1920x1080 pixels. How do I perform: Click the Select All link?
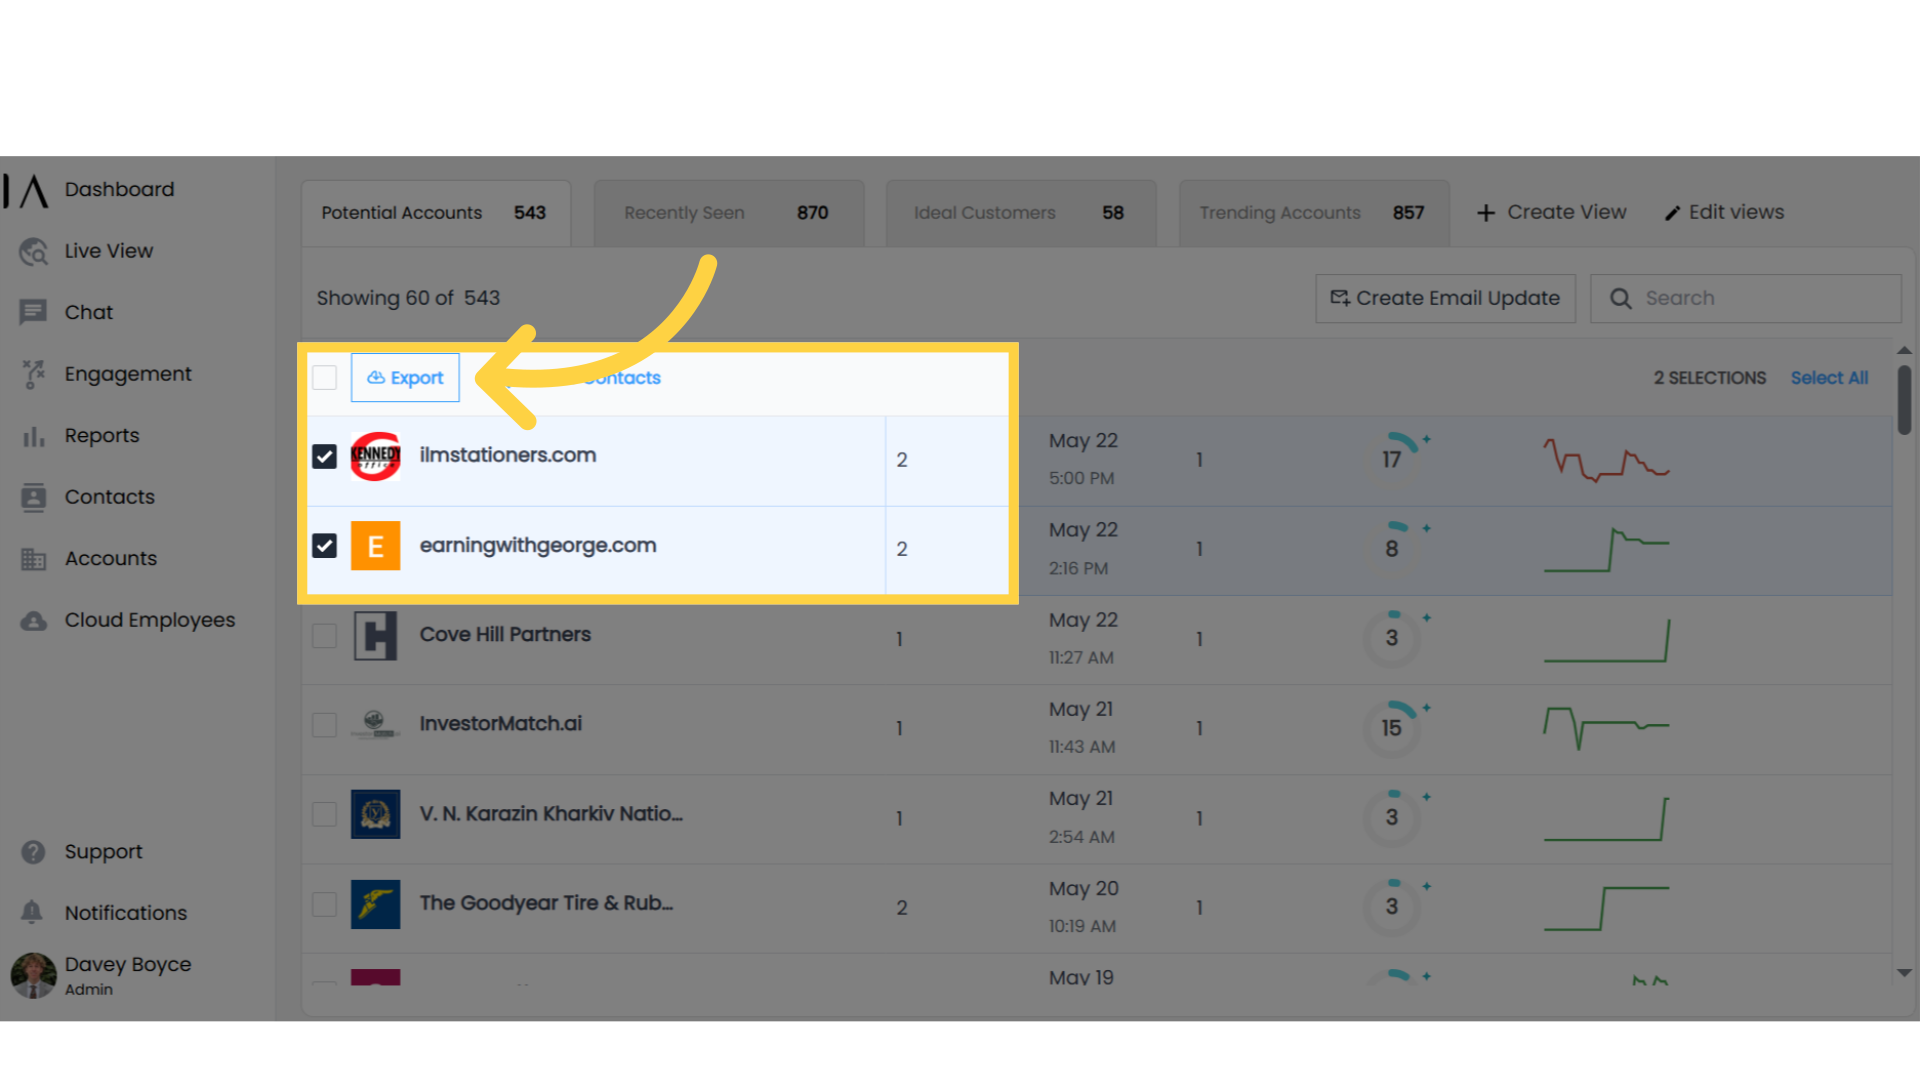pyautogui.click(x=1829, y=378)
